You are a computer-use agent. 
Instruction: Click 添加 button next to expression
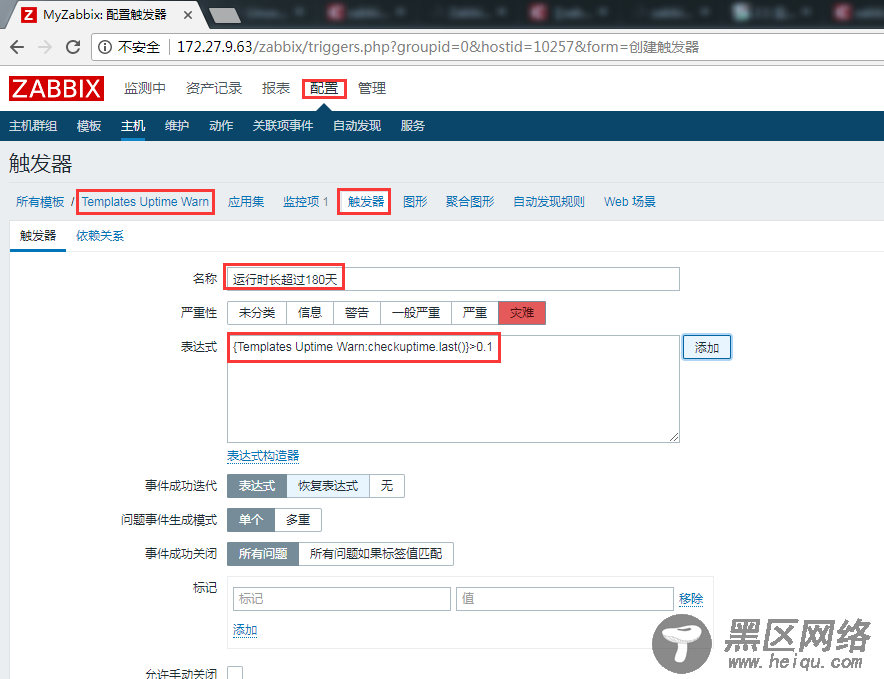click(707, 347)
